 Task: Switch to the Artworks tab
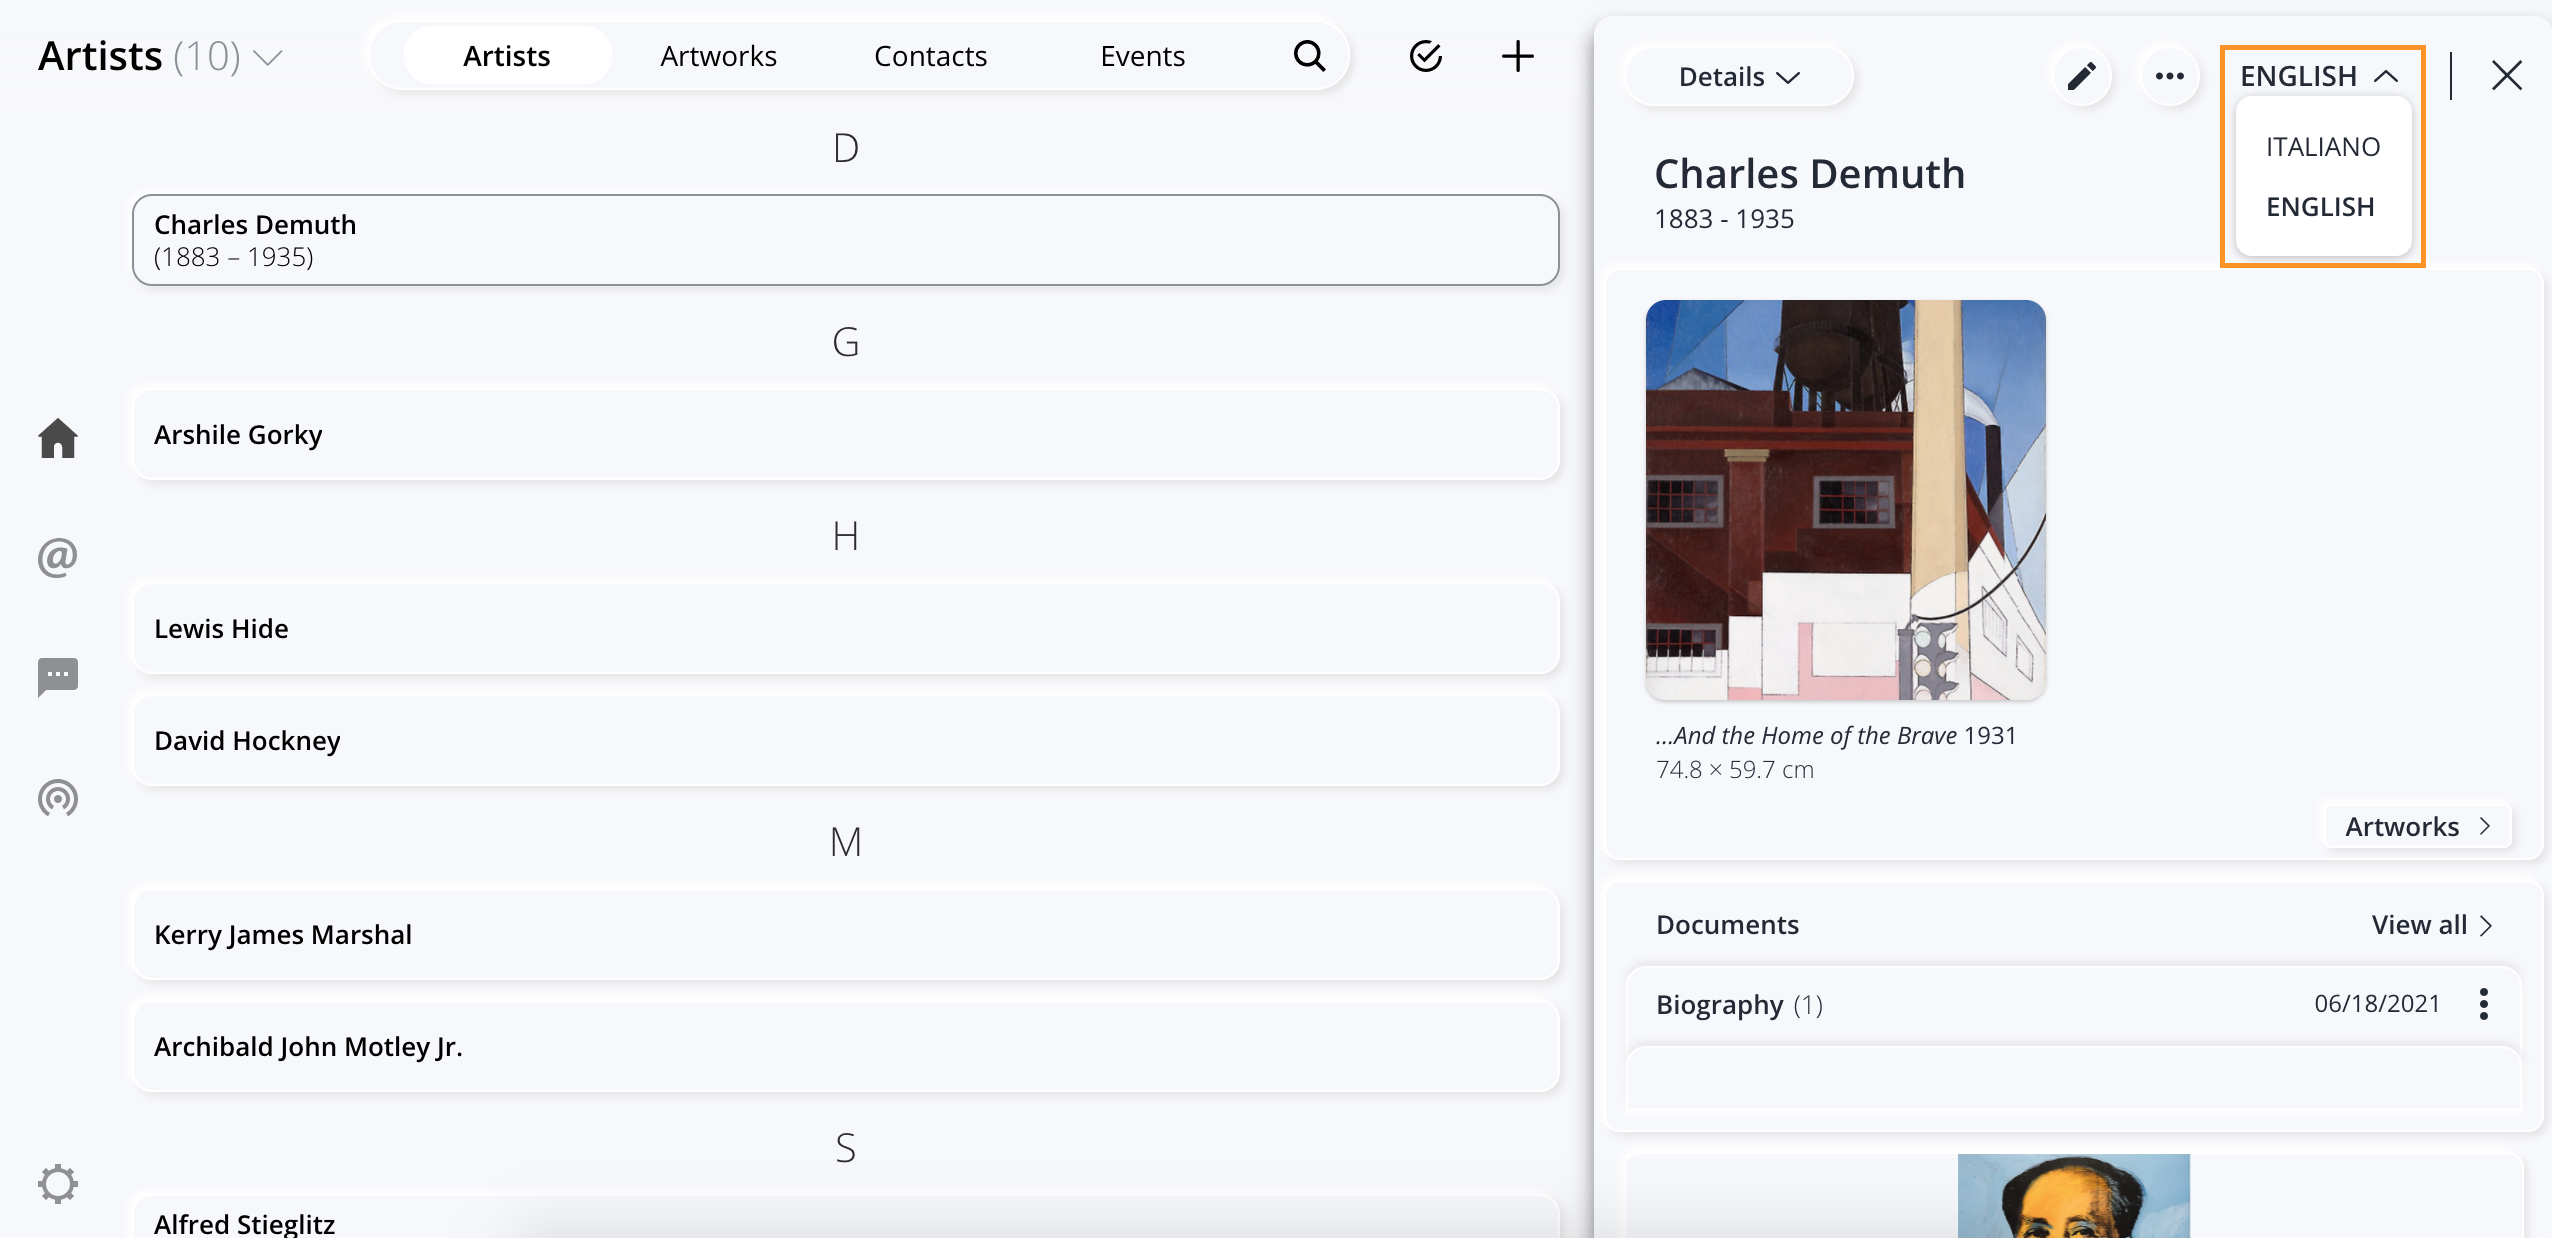pyautogui.click(x=718, y=56)
